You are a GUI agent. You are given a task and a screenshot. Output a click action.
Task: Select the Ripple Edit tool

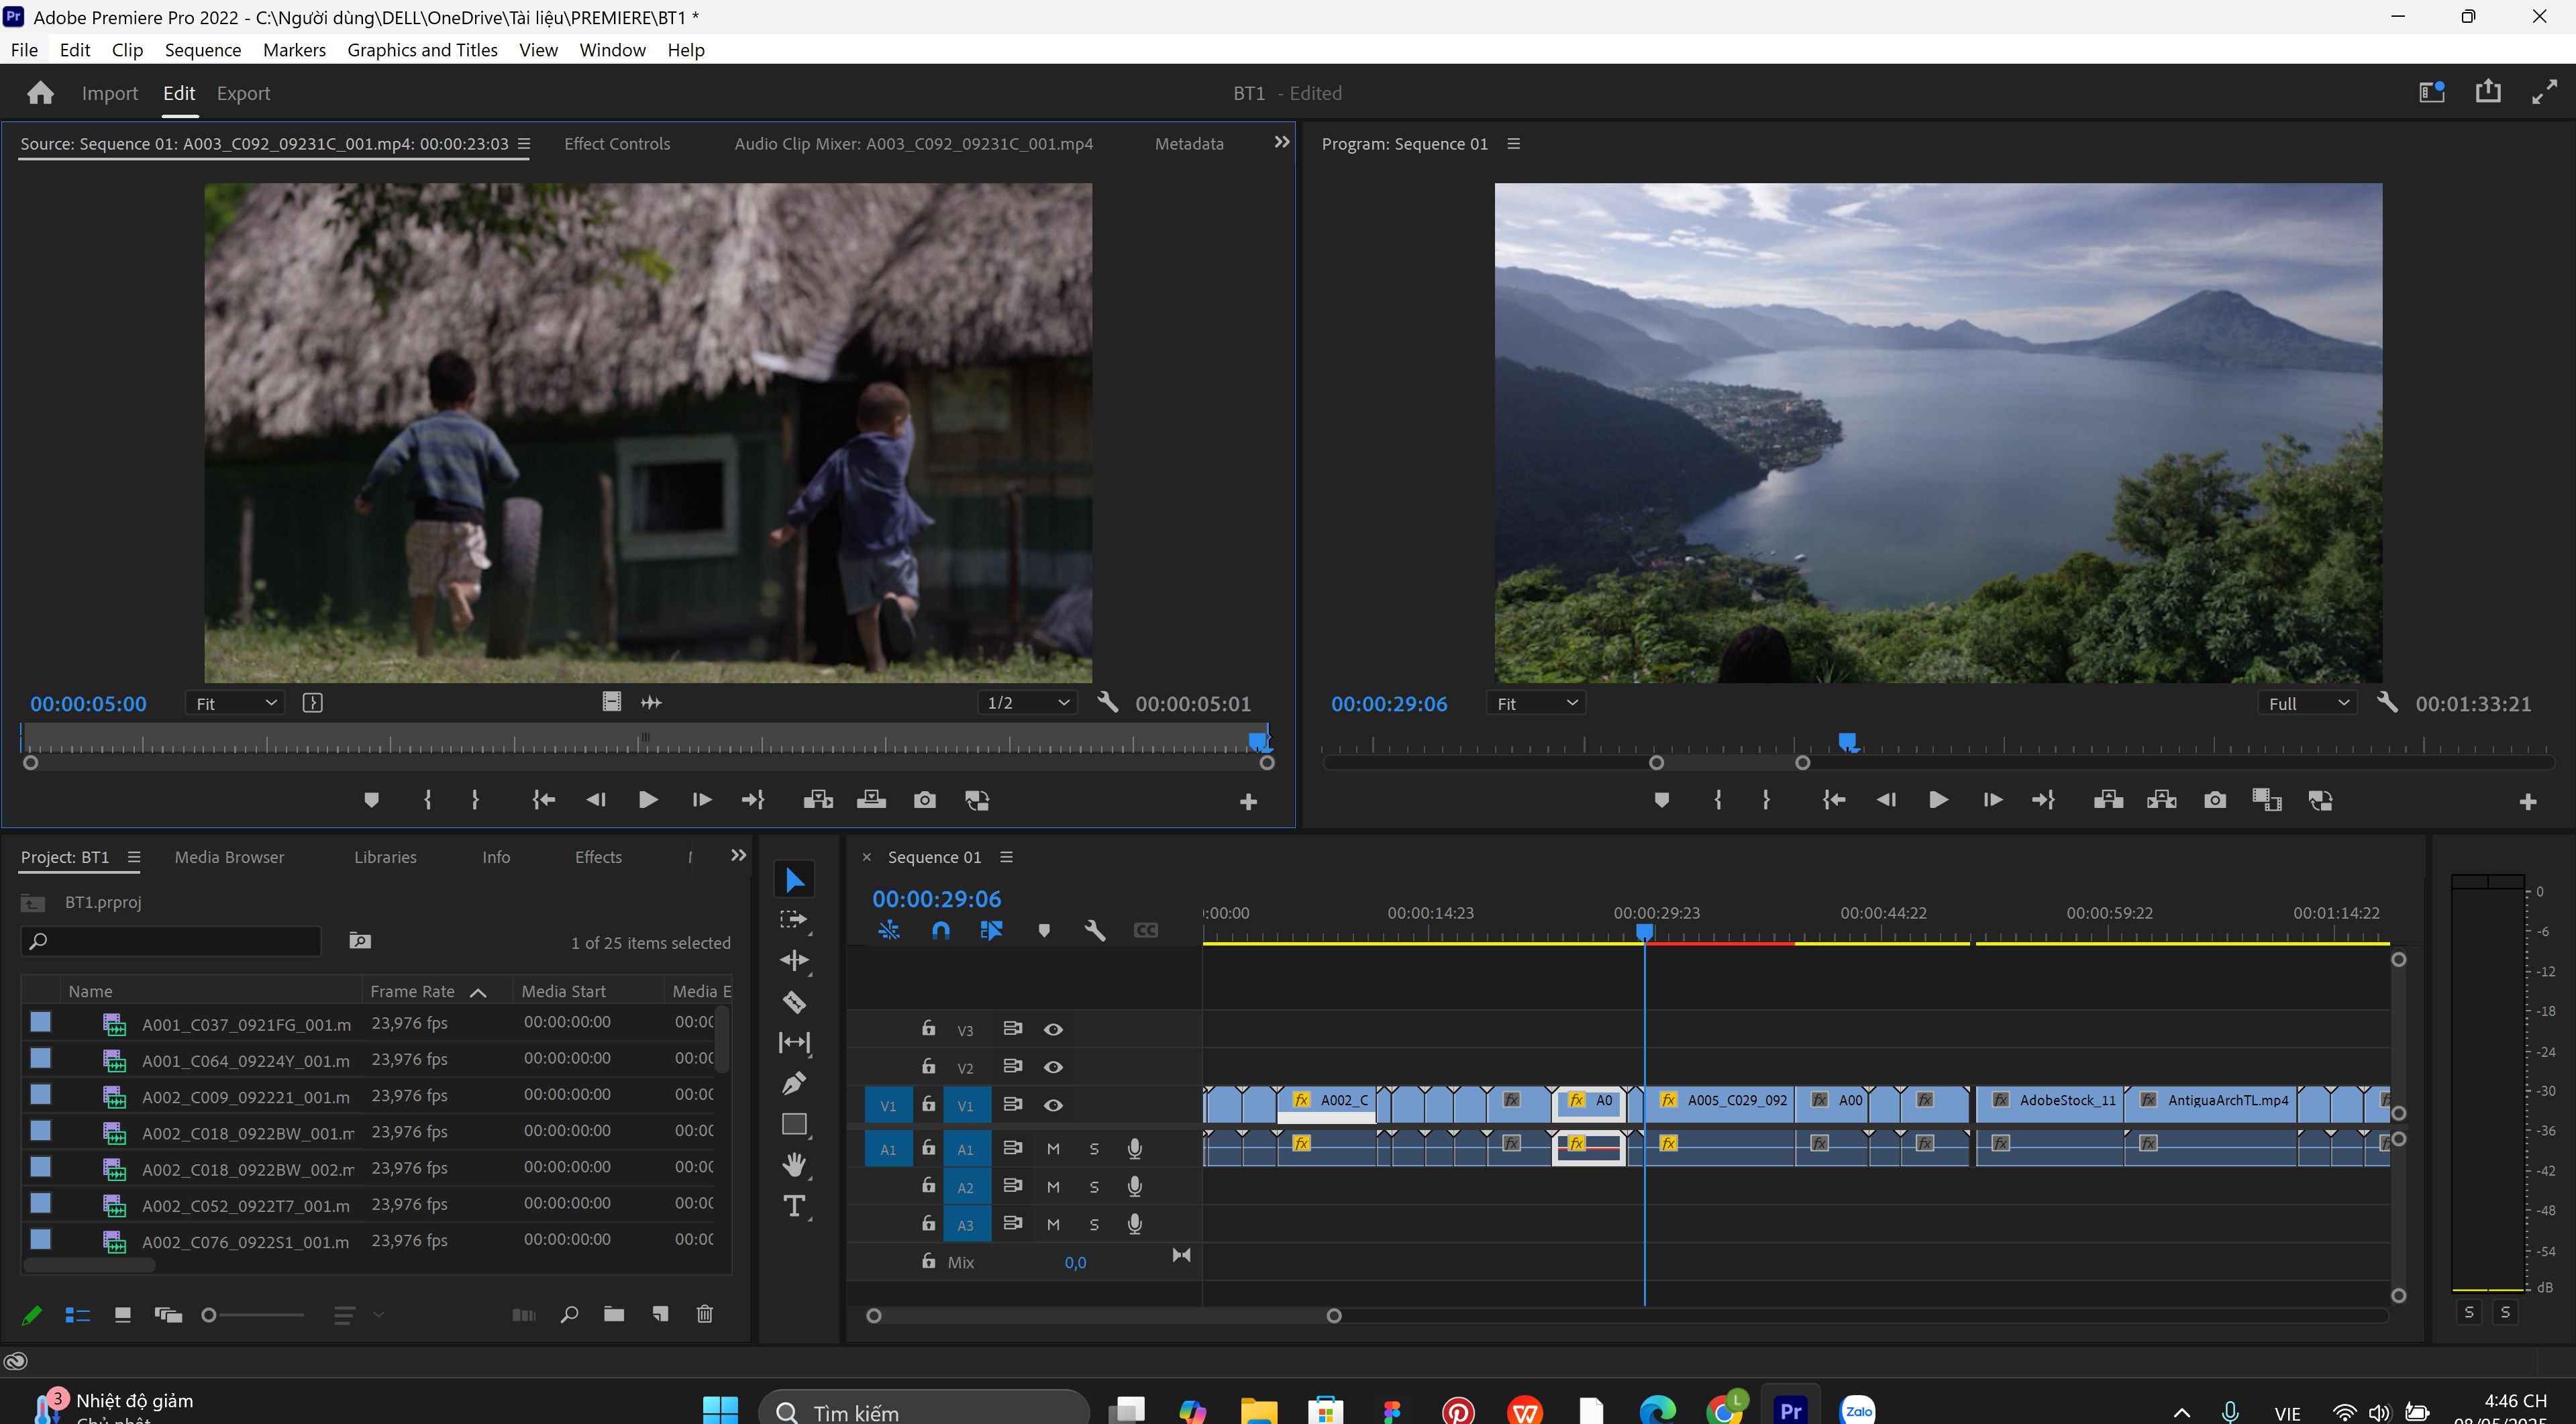[x=794, y=960]
